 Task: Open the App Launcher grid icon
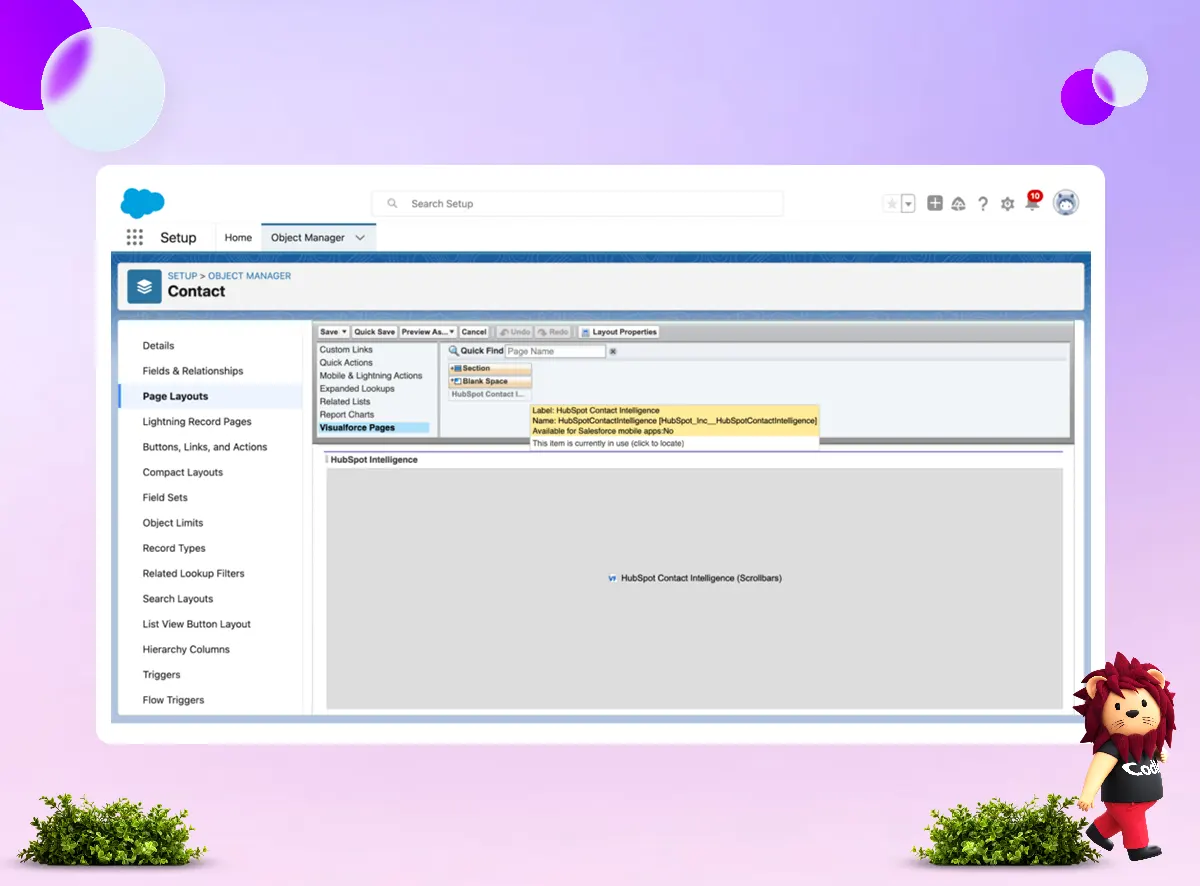[x=135, y=238]
